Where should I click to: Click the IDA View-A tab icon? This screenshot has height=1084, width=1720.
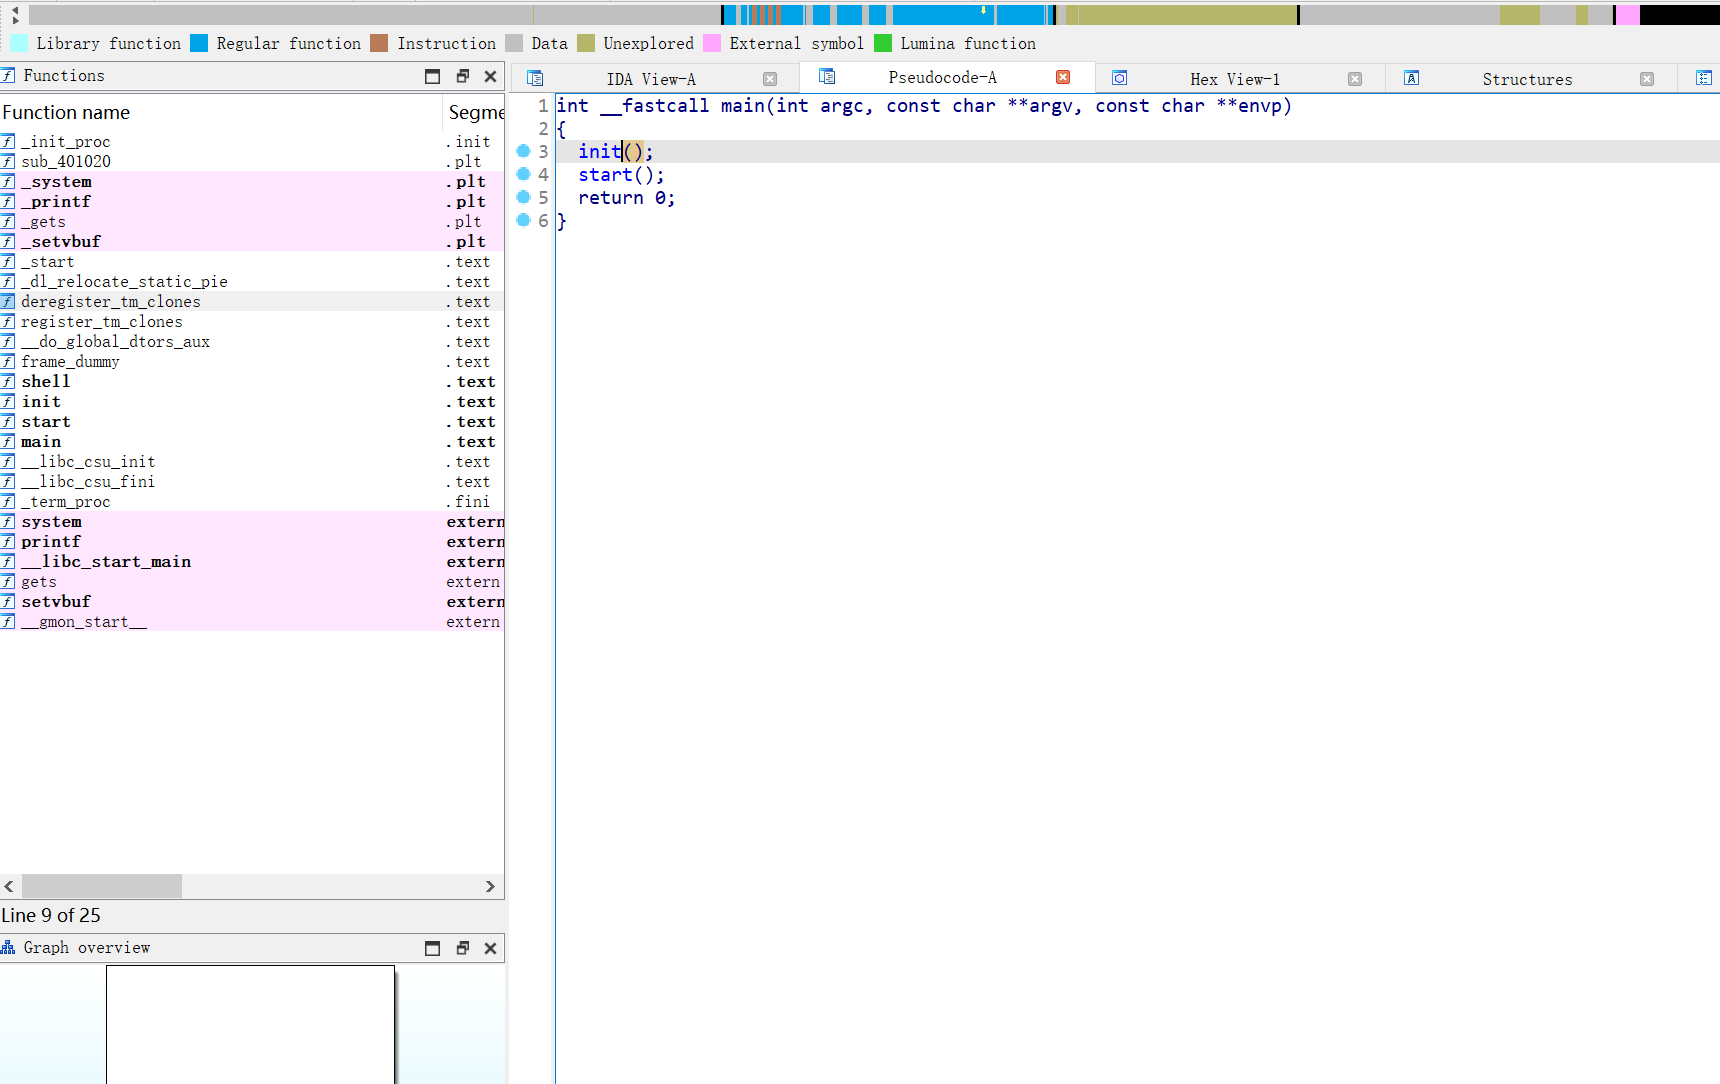535,78
